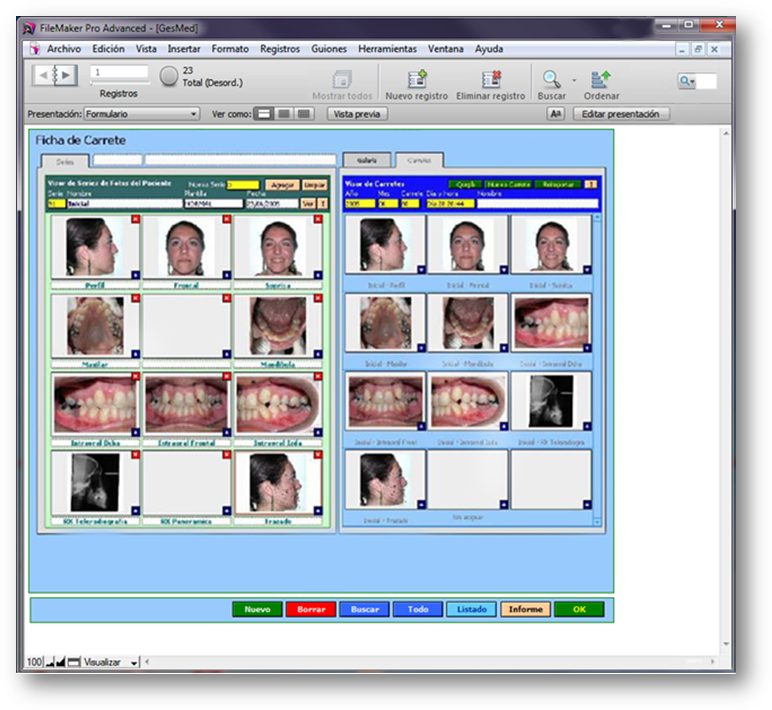Open blue dropdown on Sonrisa series photo
Image resolution: width=772 pixels, height=710 pixels.
[x=318, y=275]
